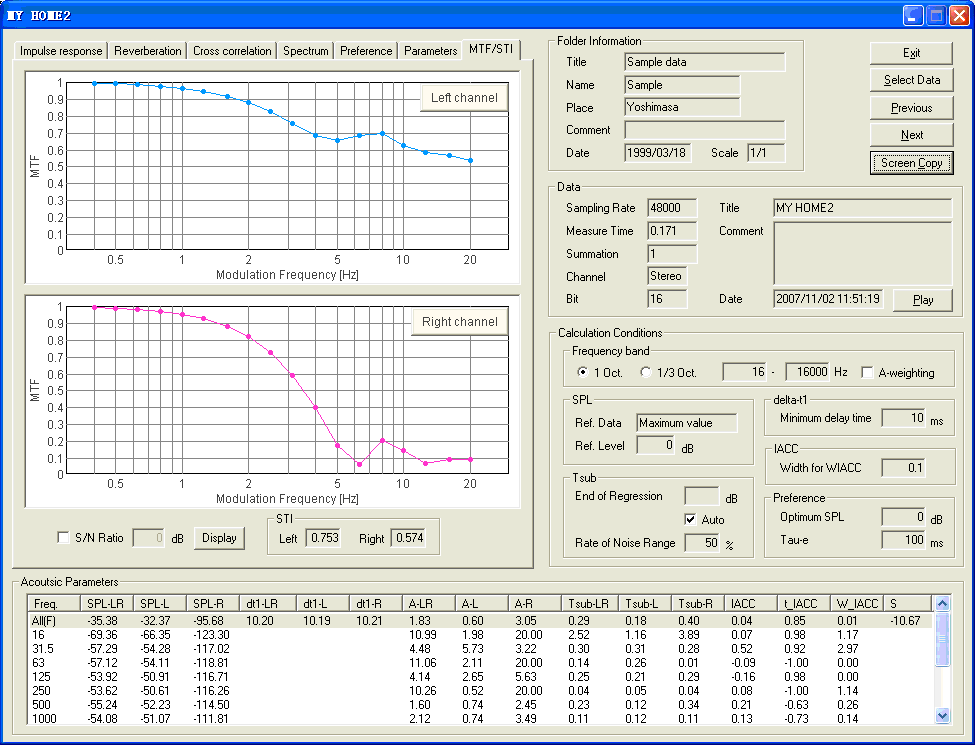This screenshot has width=975, height=745.
Task: Click the Place field Yoshimasa
Action: (682, 107)
